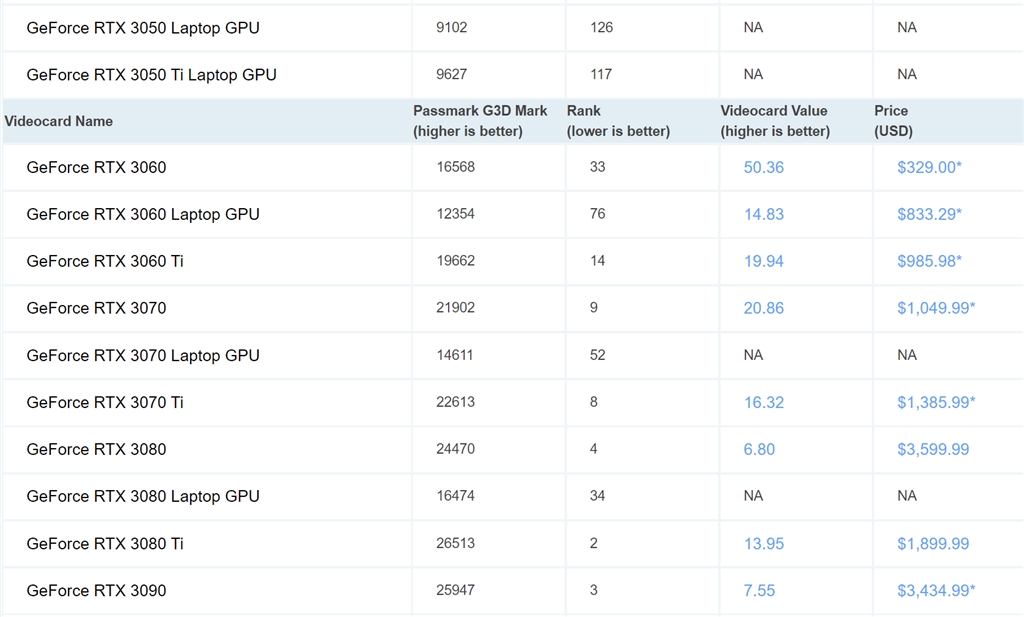This screenshot has height=617, width=1024.
Task: Open the $1,049.99 price link
Action: pyautogui.click(x=935, y=308)
